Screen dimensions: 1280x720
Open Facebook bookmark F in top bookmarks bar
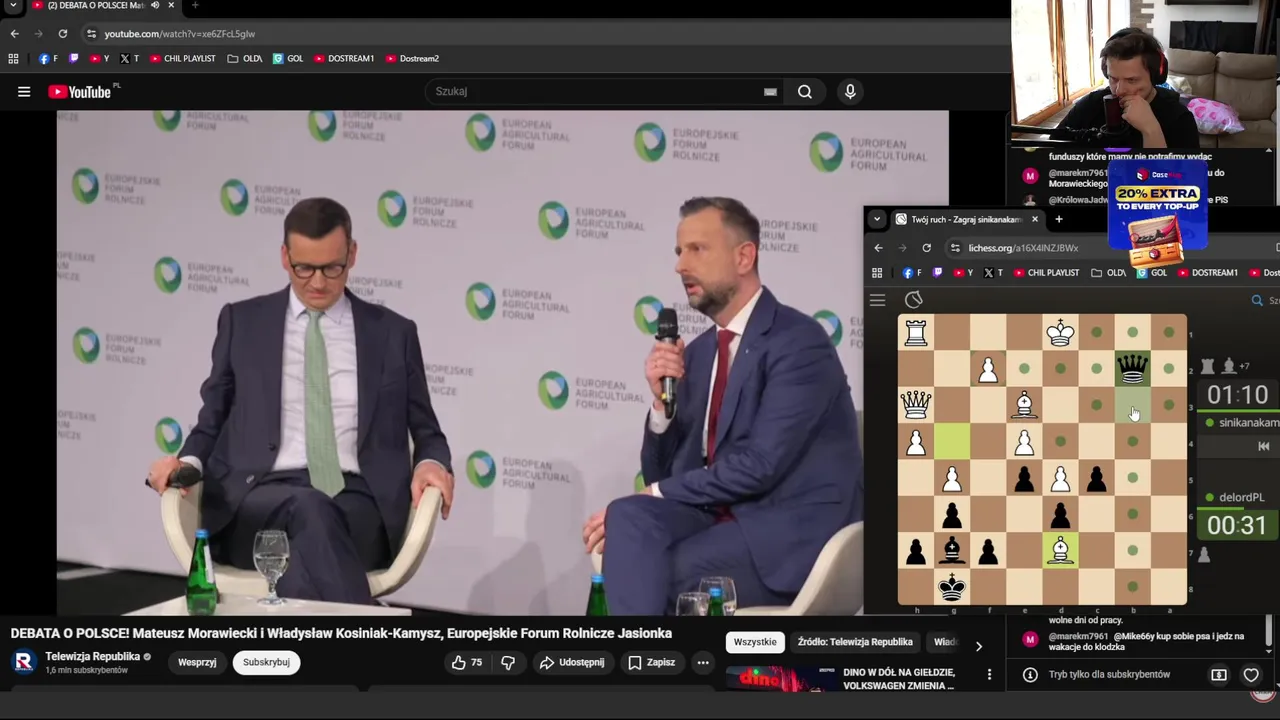tap(48, 59)
